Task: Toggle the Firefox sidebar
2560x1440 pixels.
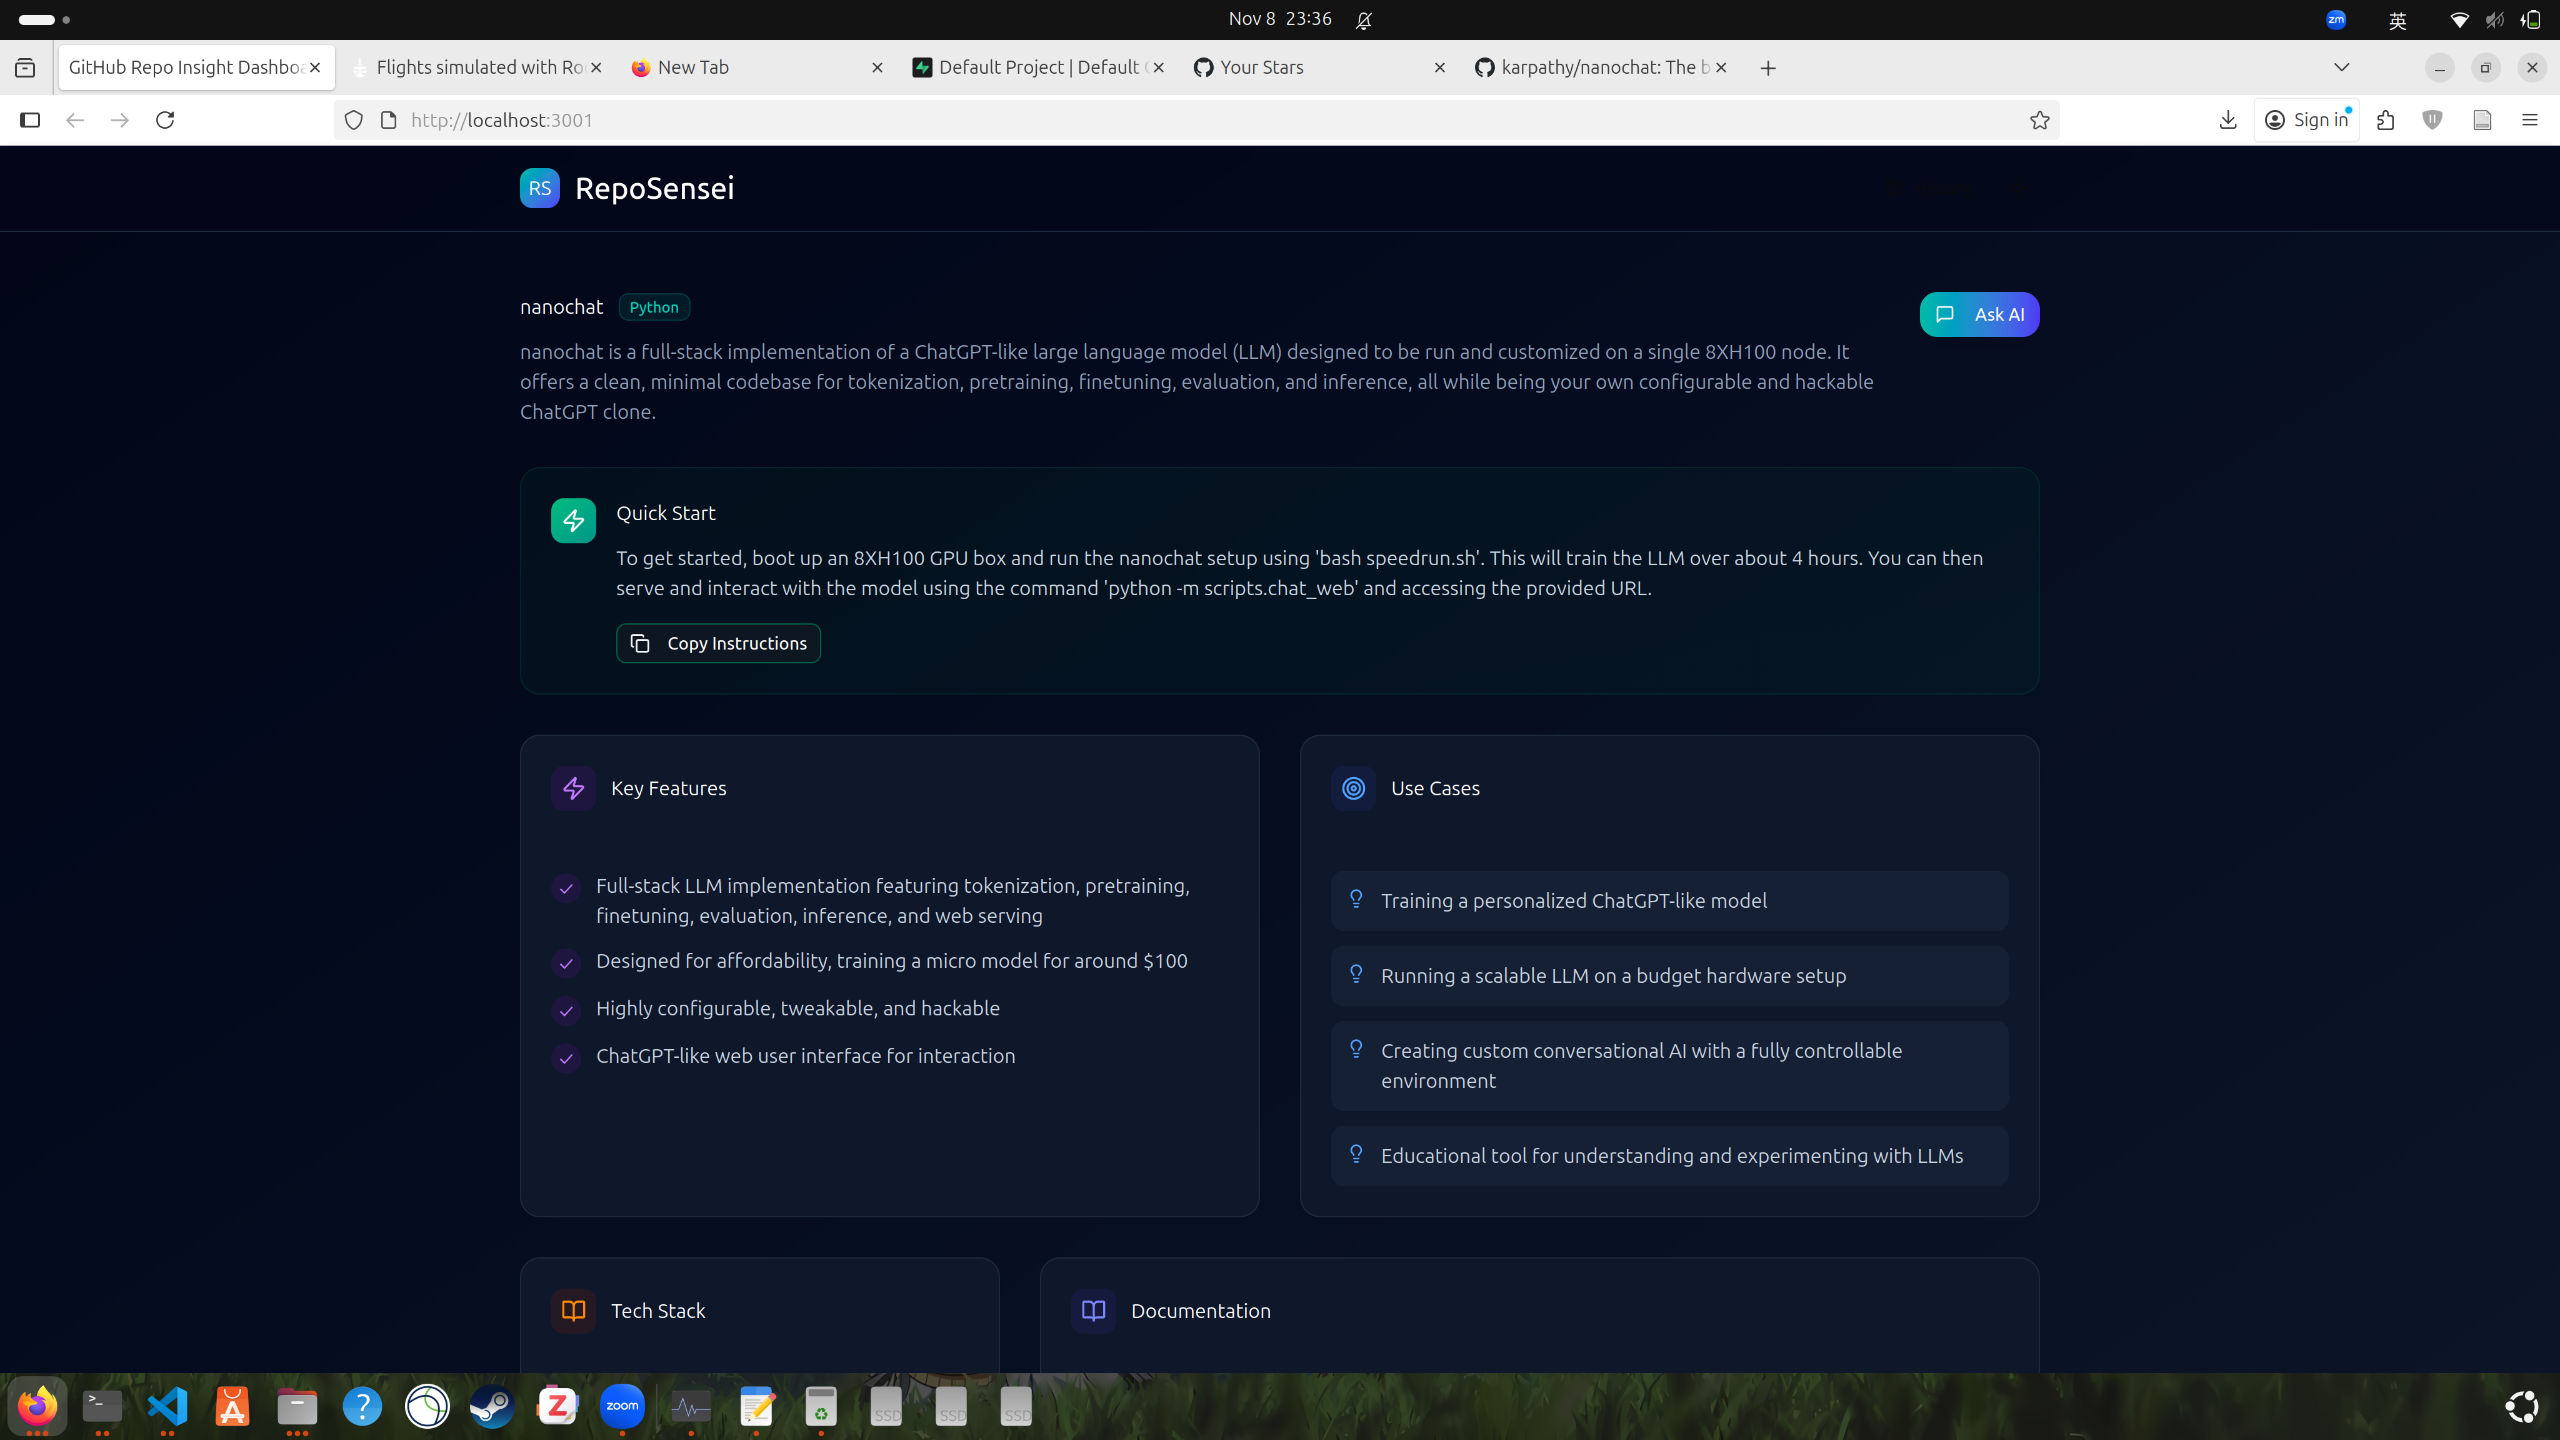Action: [30, 120]
